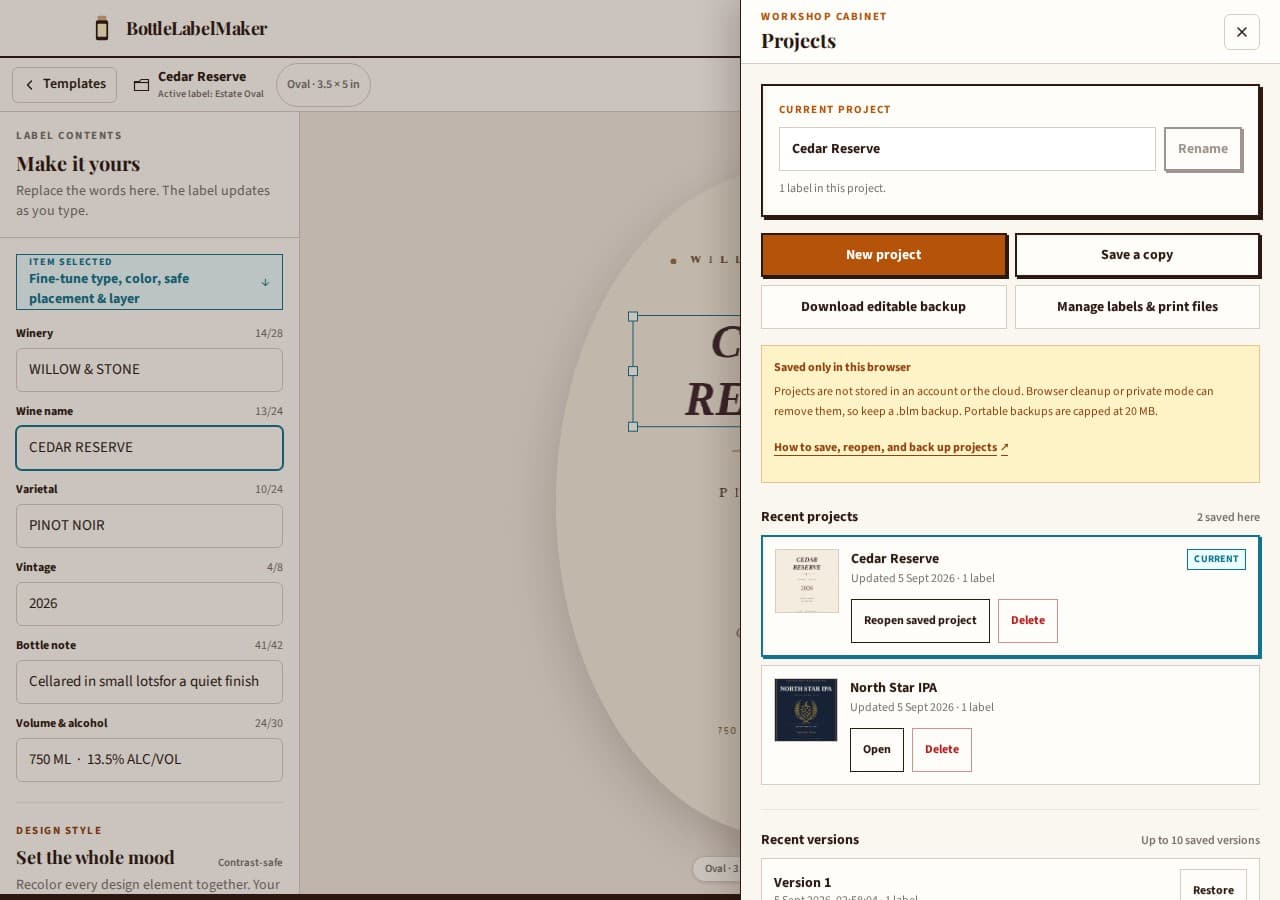
Task: Reopen saved project Cedar Reserve
Action: (x=920, y=621)
